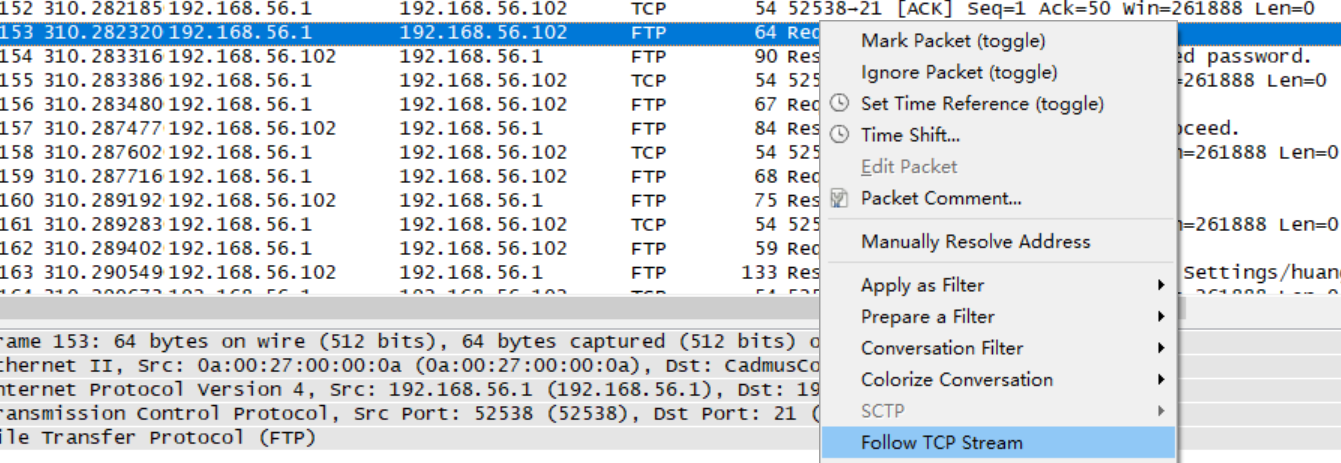1341x463 pixels.
Task: Select packet 163 in the packet list
Action: pyautogui.click(x=410, y=272)
